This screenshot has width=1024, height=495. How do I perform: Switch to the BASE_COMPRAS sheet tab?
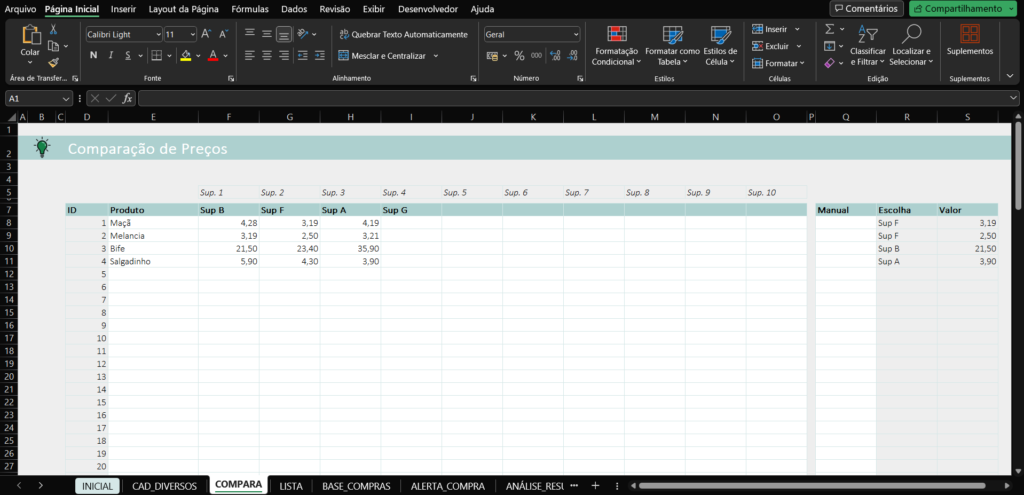(x=356, y=486)
